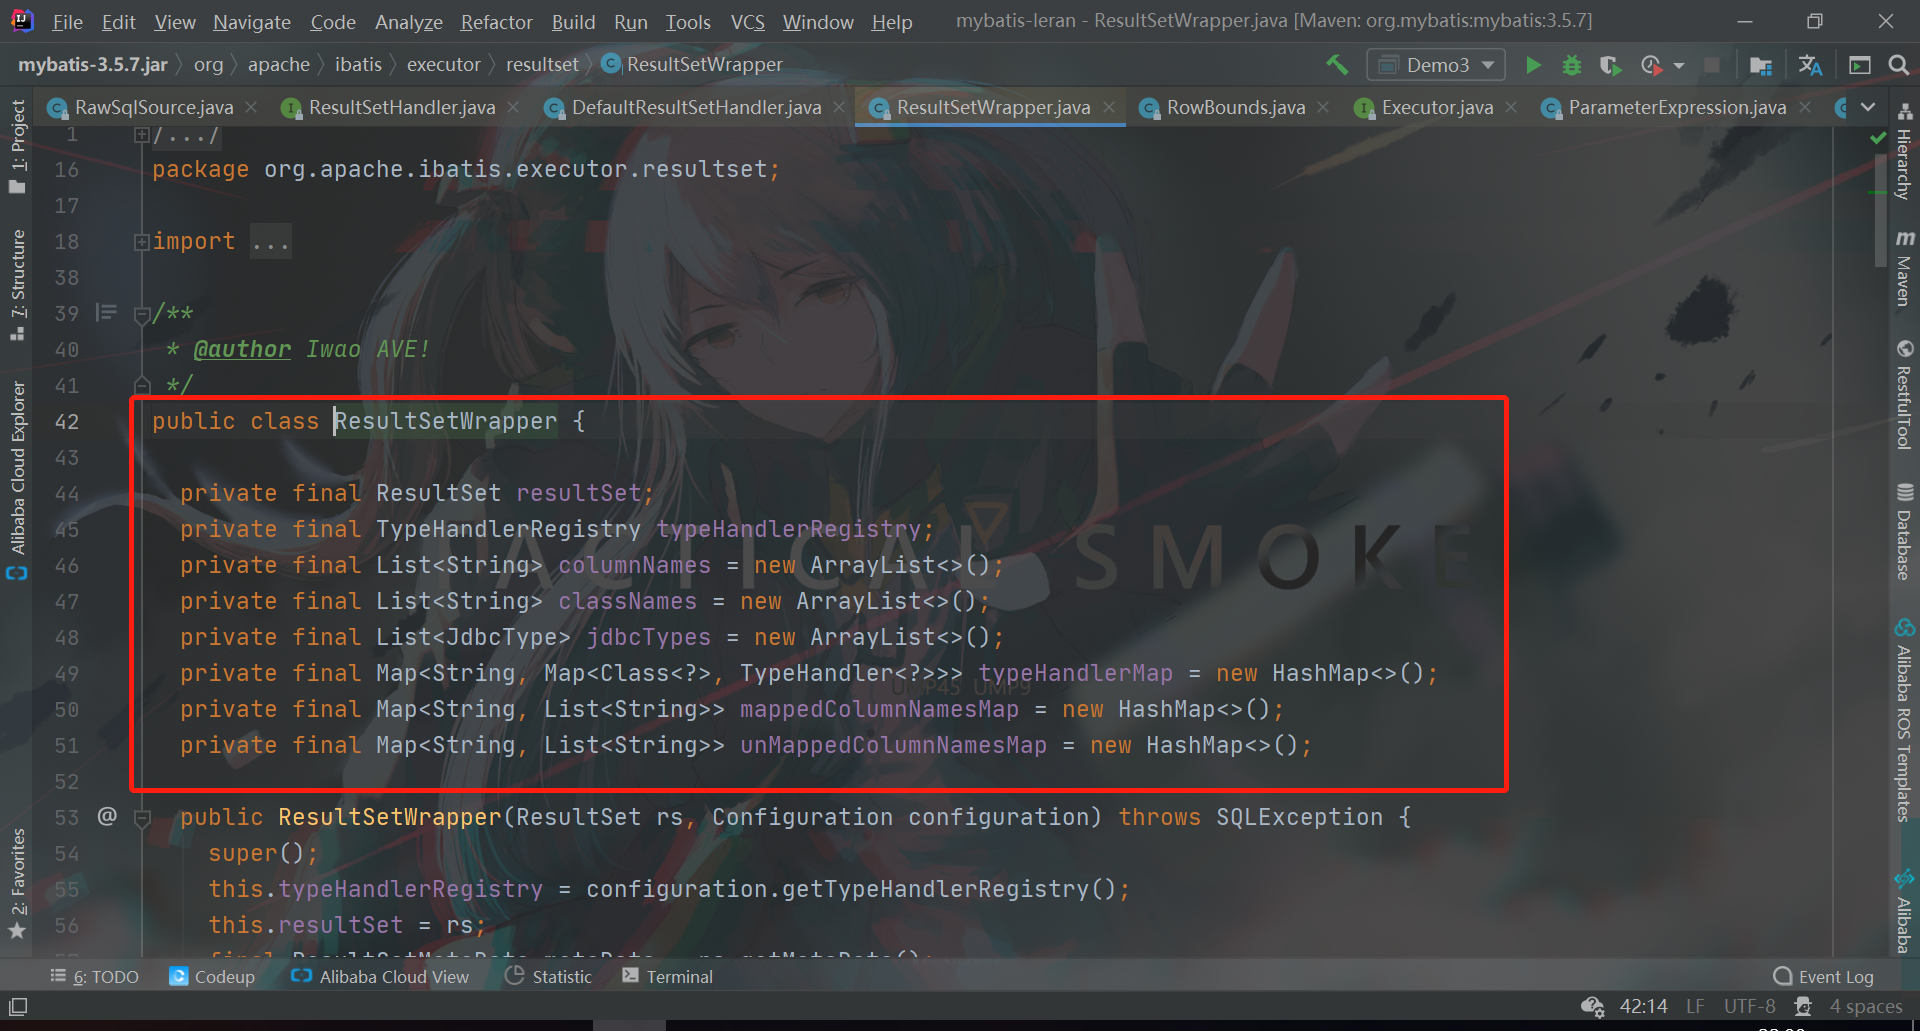The image size is (1920, 1031).
Task: Open the Database tool window
Action: pos(1905,531)
